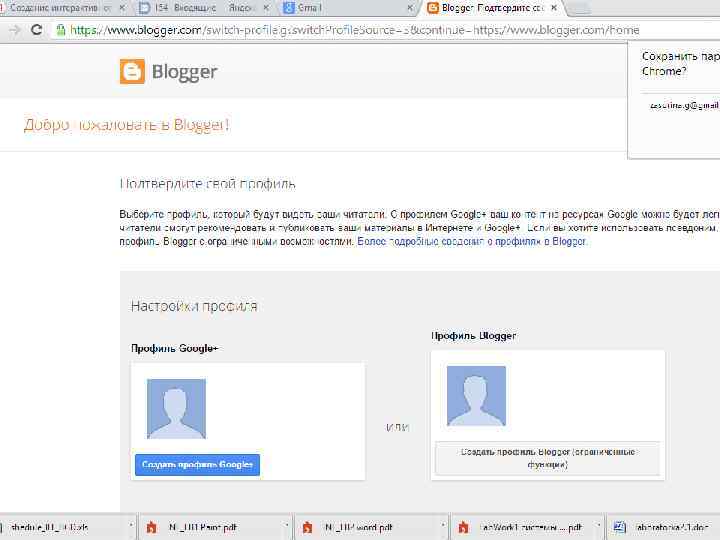Image resolution: width=720 pixels, height=540 pixels.
Task: Switch to the '154 Входящие' Yandex tab
Action: coord(202,7)
